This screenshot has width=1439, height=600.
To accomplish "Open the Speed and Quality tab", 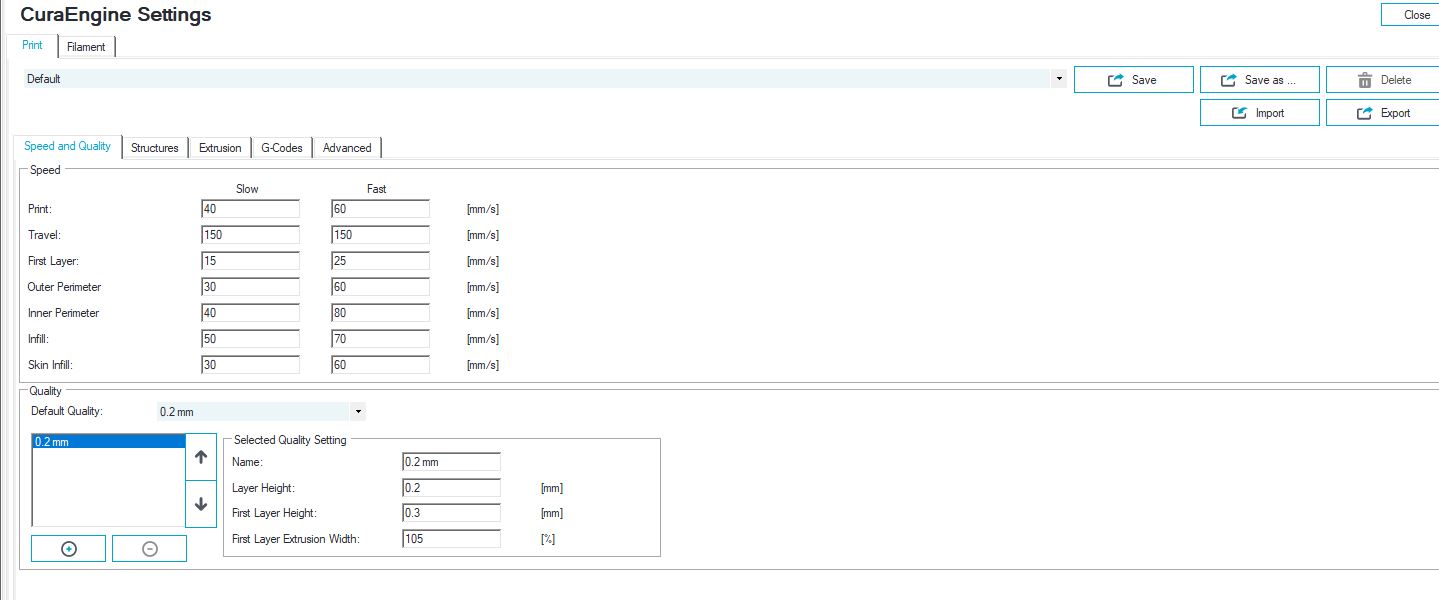I will coord(68,146).
